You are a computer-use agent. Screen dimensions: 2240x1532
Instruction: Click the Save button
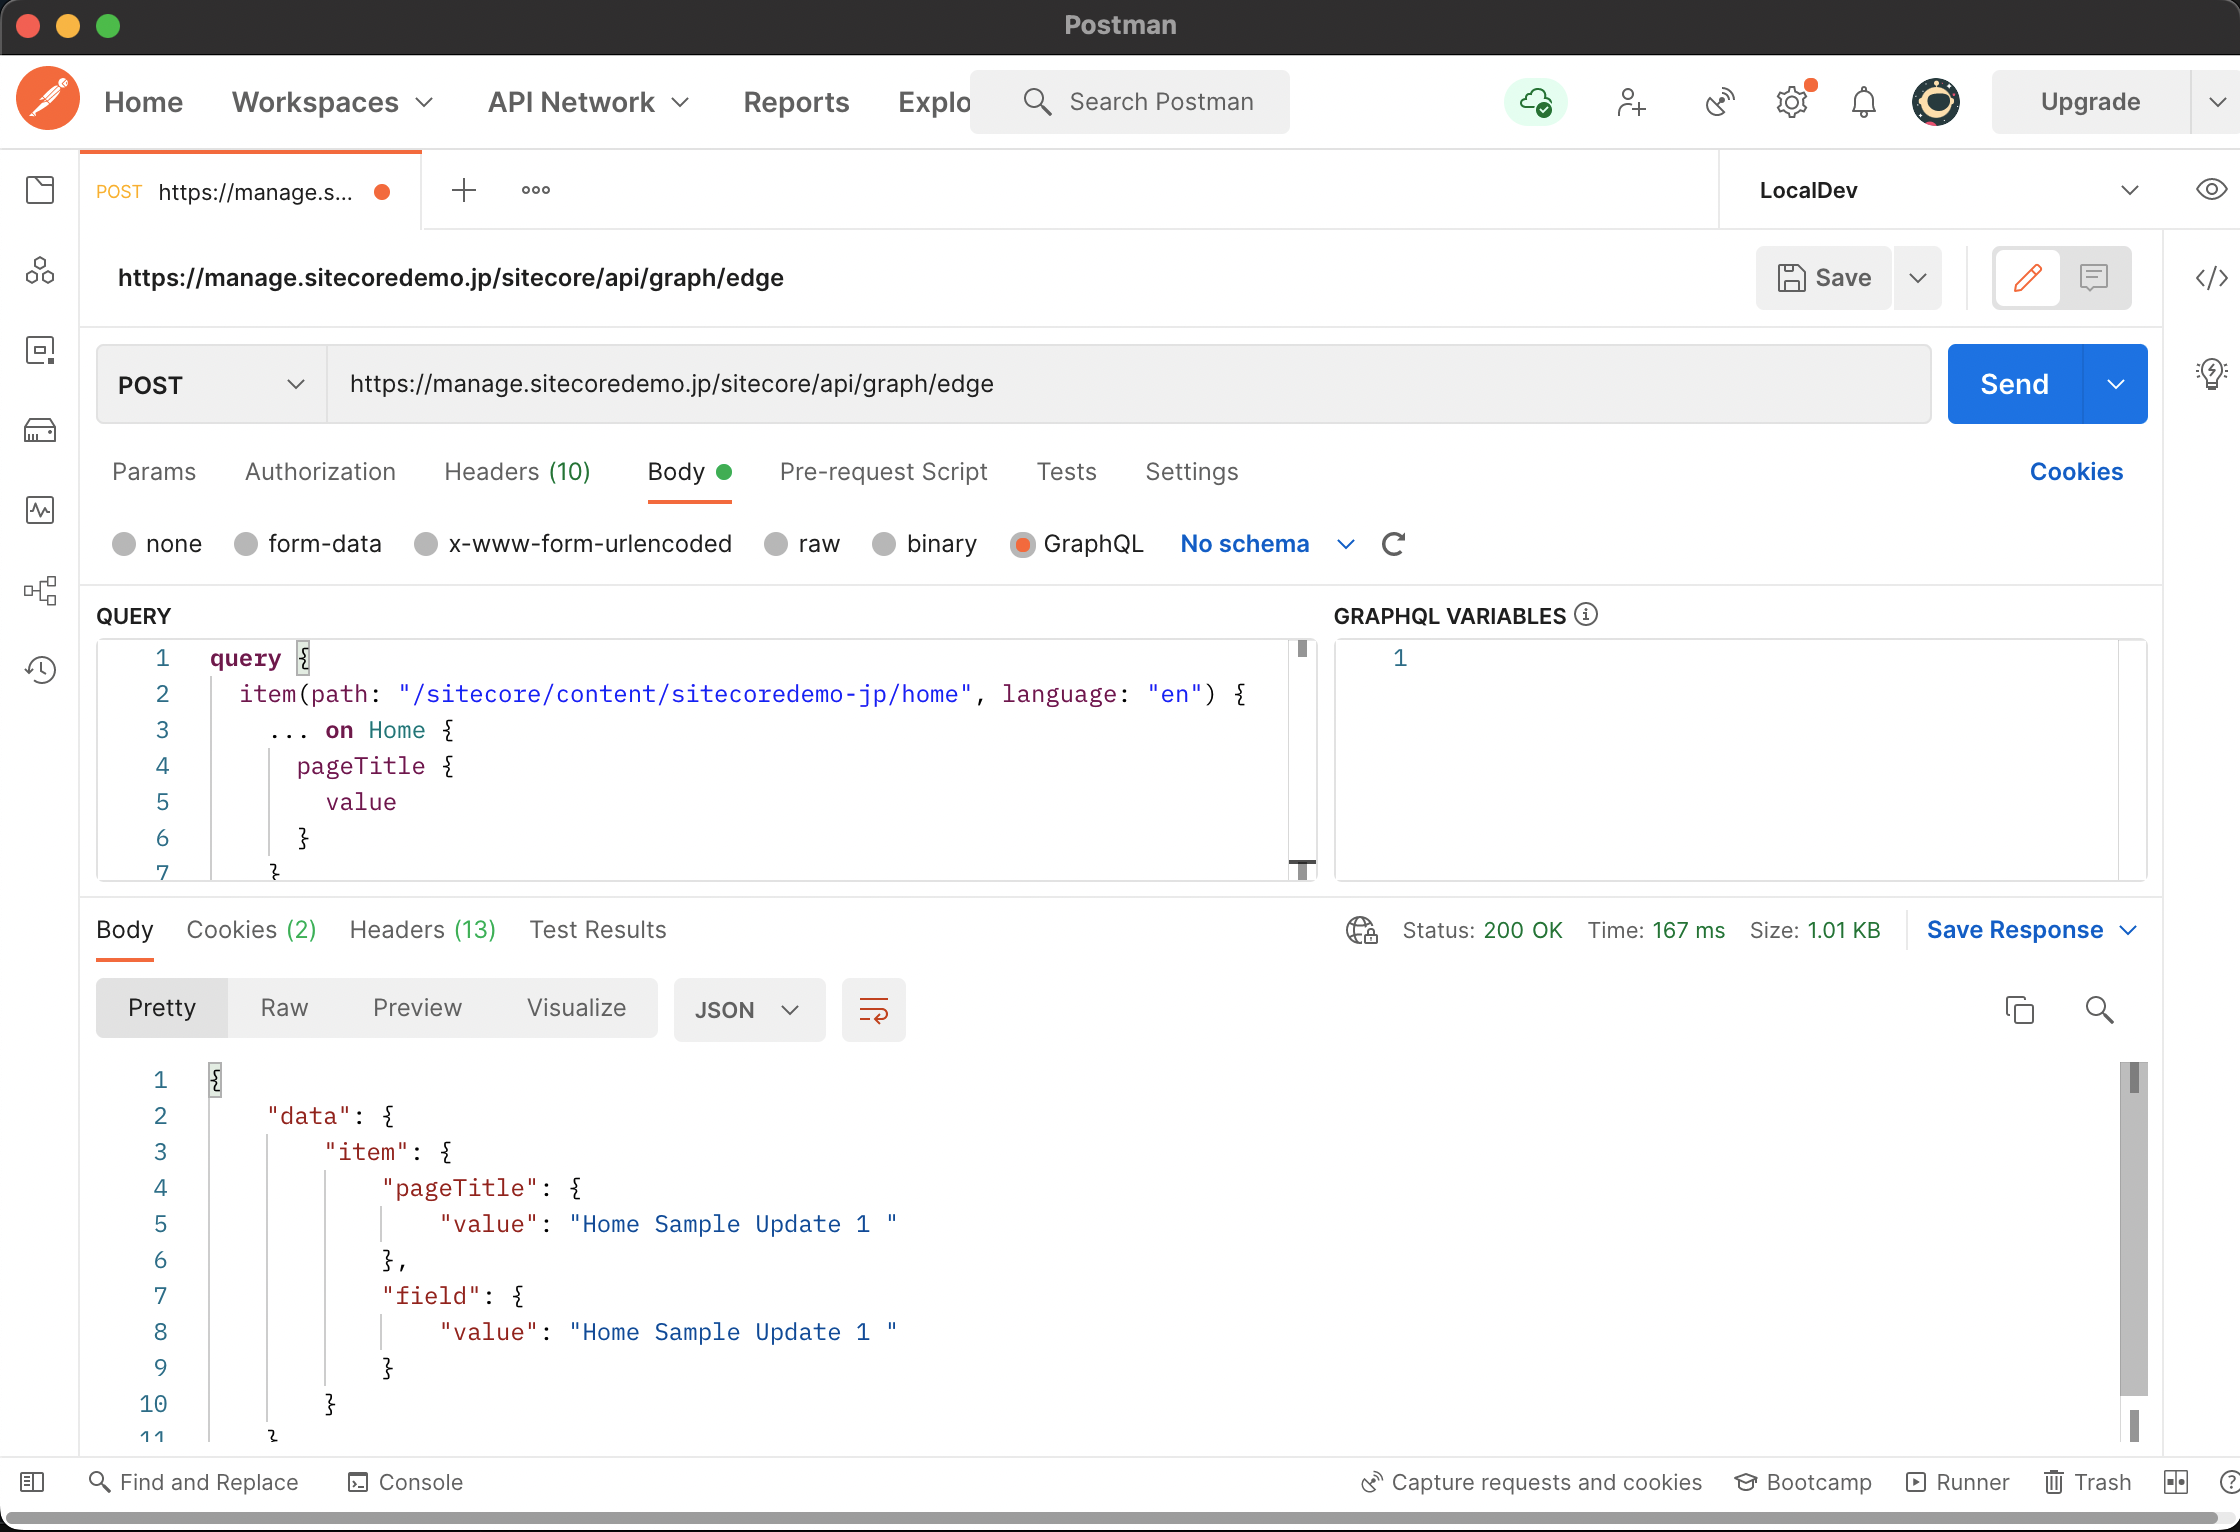(1824, 277)
